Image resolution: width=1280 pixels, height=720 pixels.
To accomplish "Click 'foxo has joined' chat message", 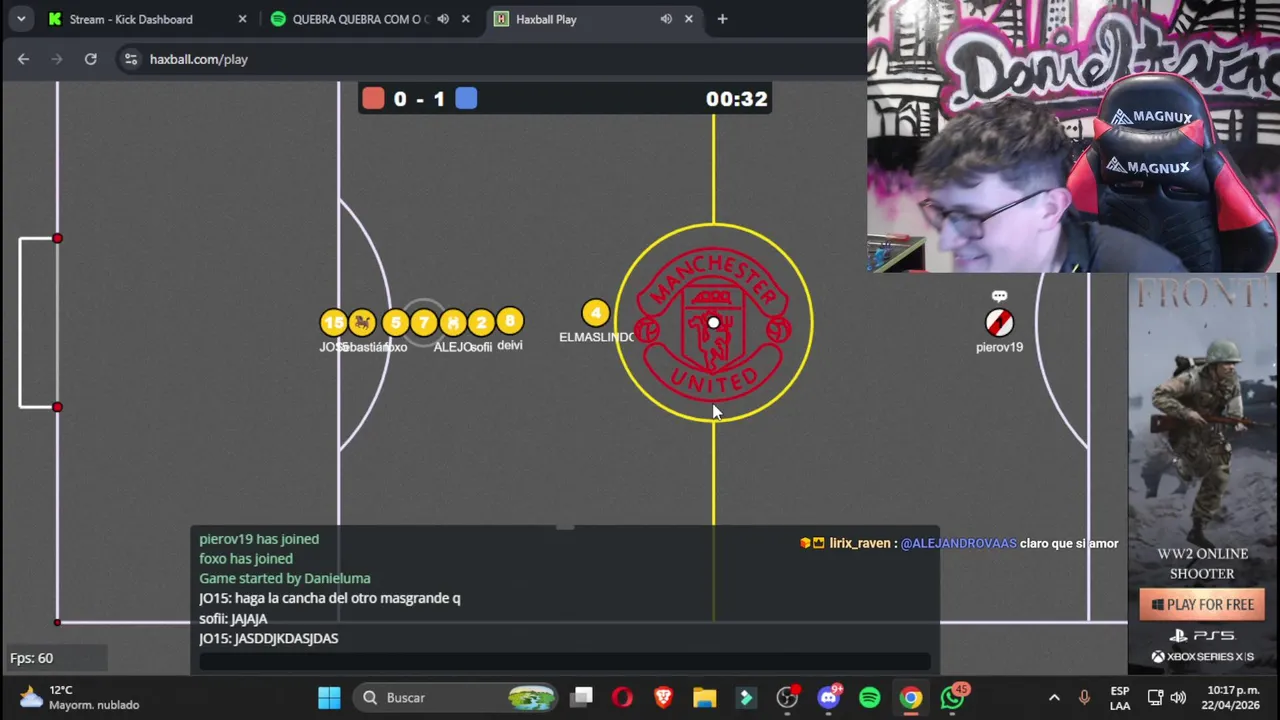I will click(246, 559).
